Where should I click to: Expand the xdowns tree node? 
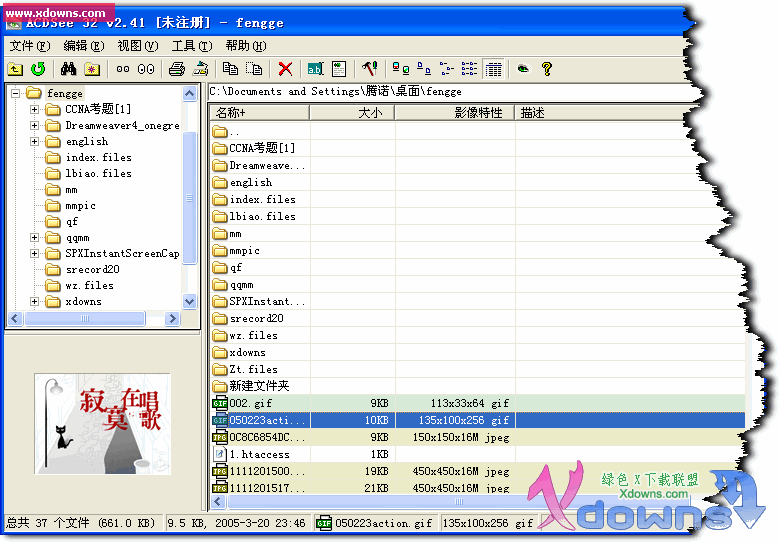tap(34, 301)
